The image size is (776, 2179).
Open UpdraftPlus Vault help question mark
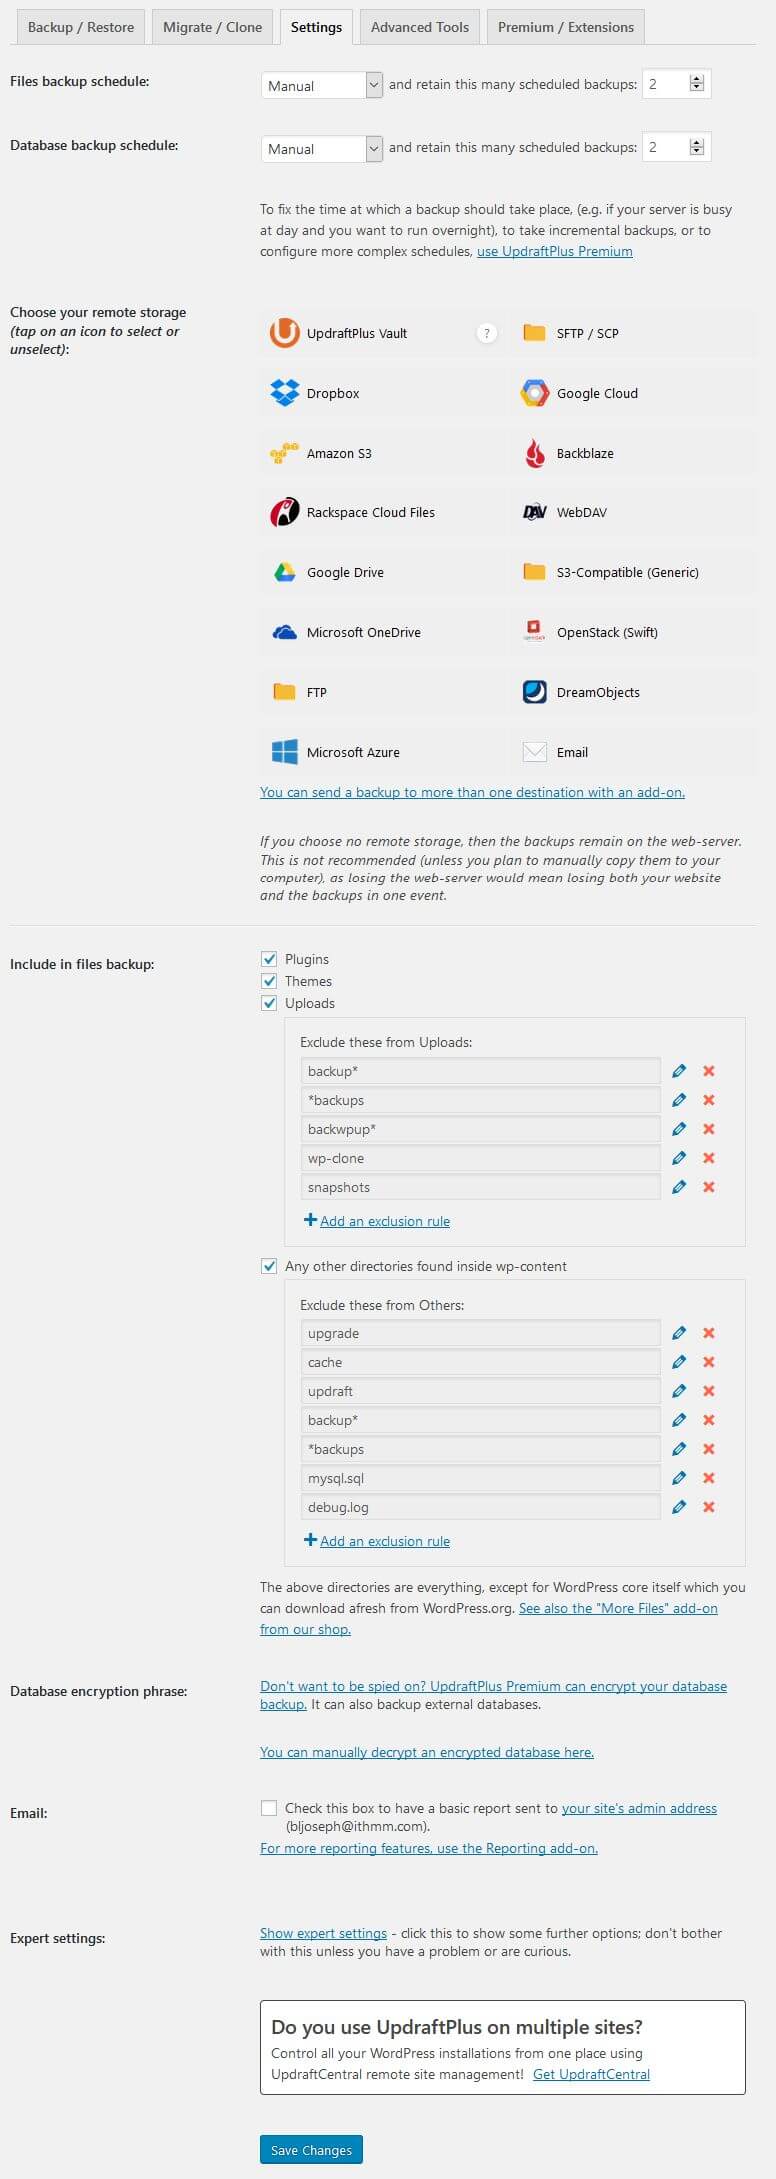[486, 334]
